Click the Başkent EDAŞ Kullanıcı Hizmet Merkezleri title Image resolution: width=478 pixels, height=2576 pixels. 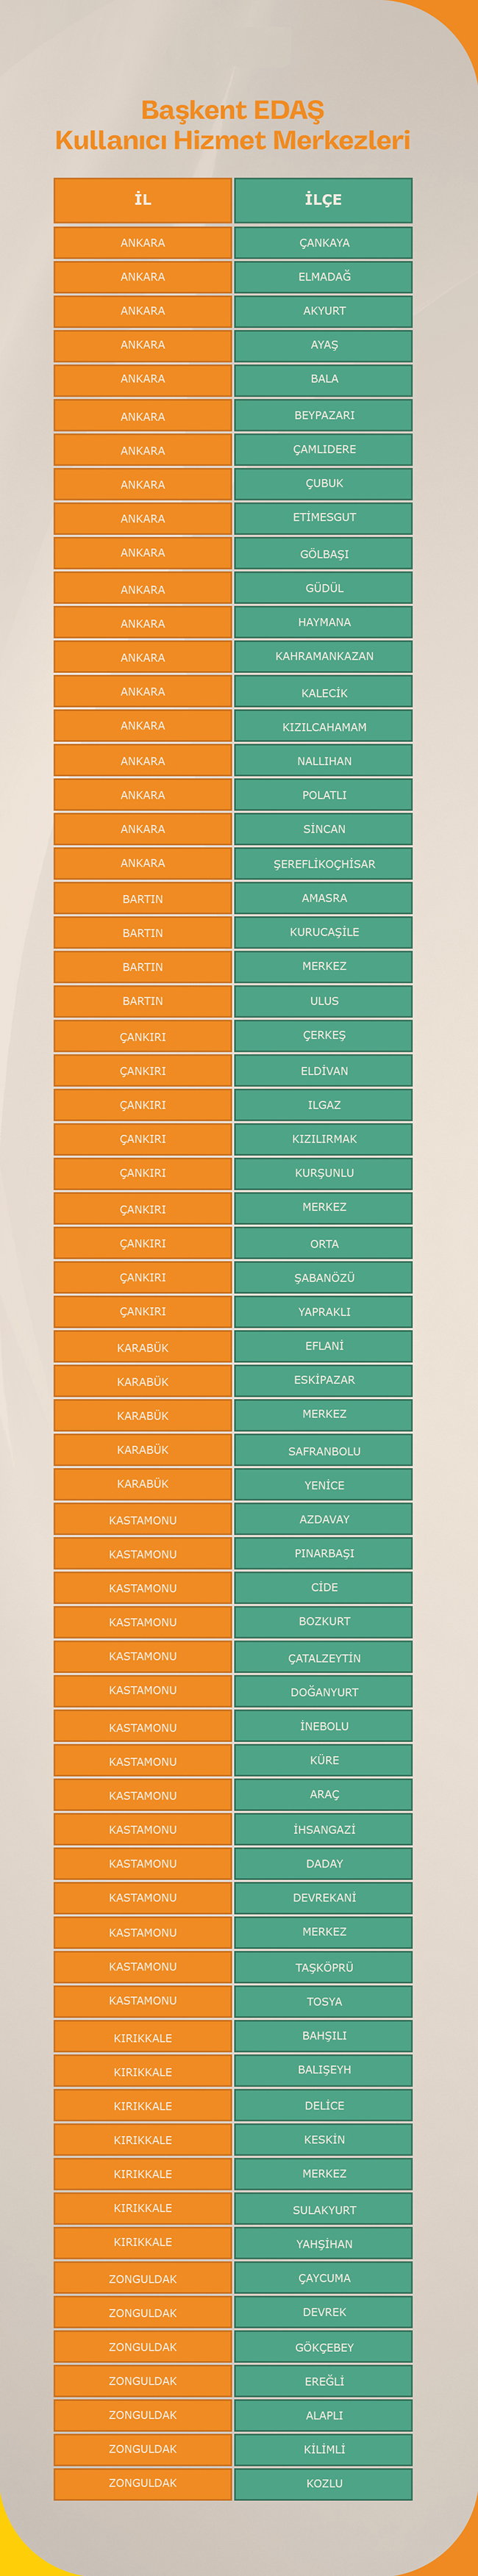pos(233,125)
